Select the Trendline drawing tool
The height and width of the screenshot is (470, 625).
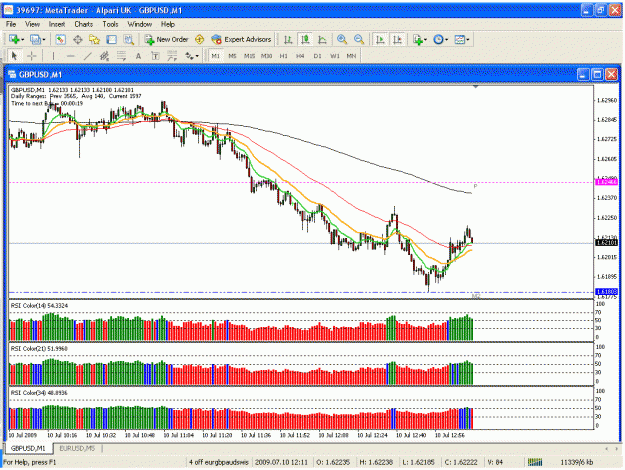click(88, 56)
